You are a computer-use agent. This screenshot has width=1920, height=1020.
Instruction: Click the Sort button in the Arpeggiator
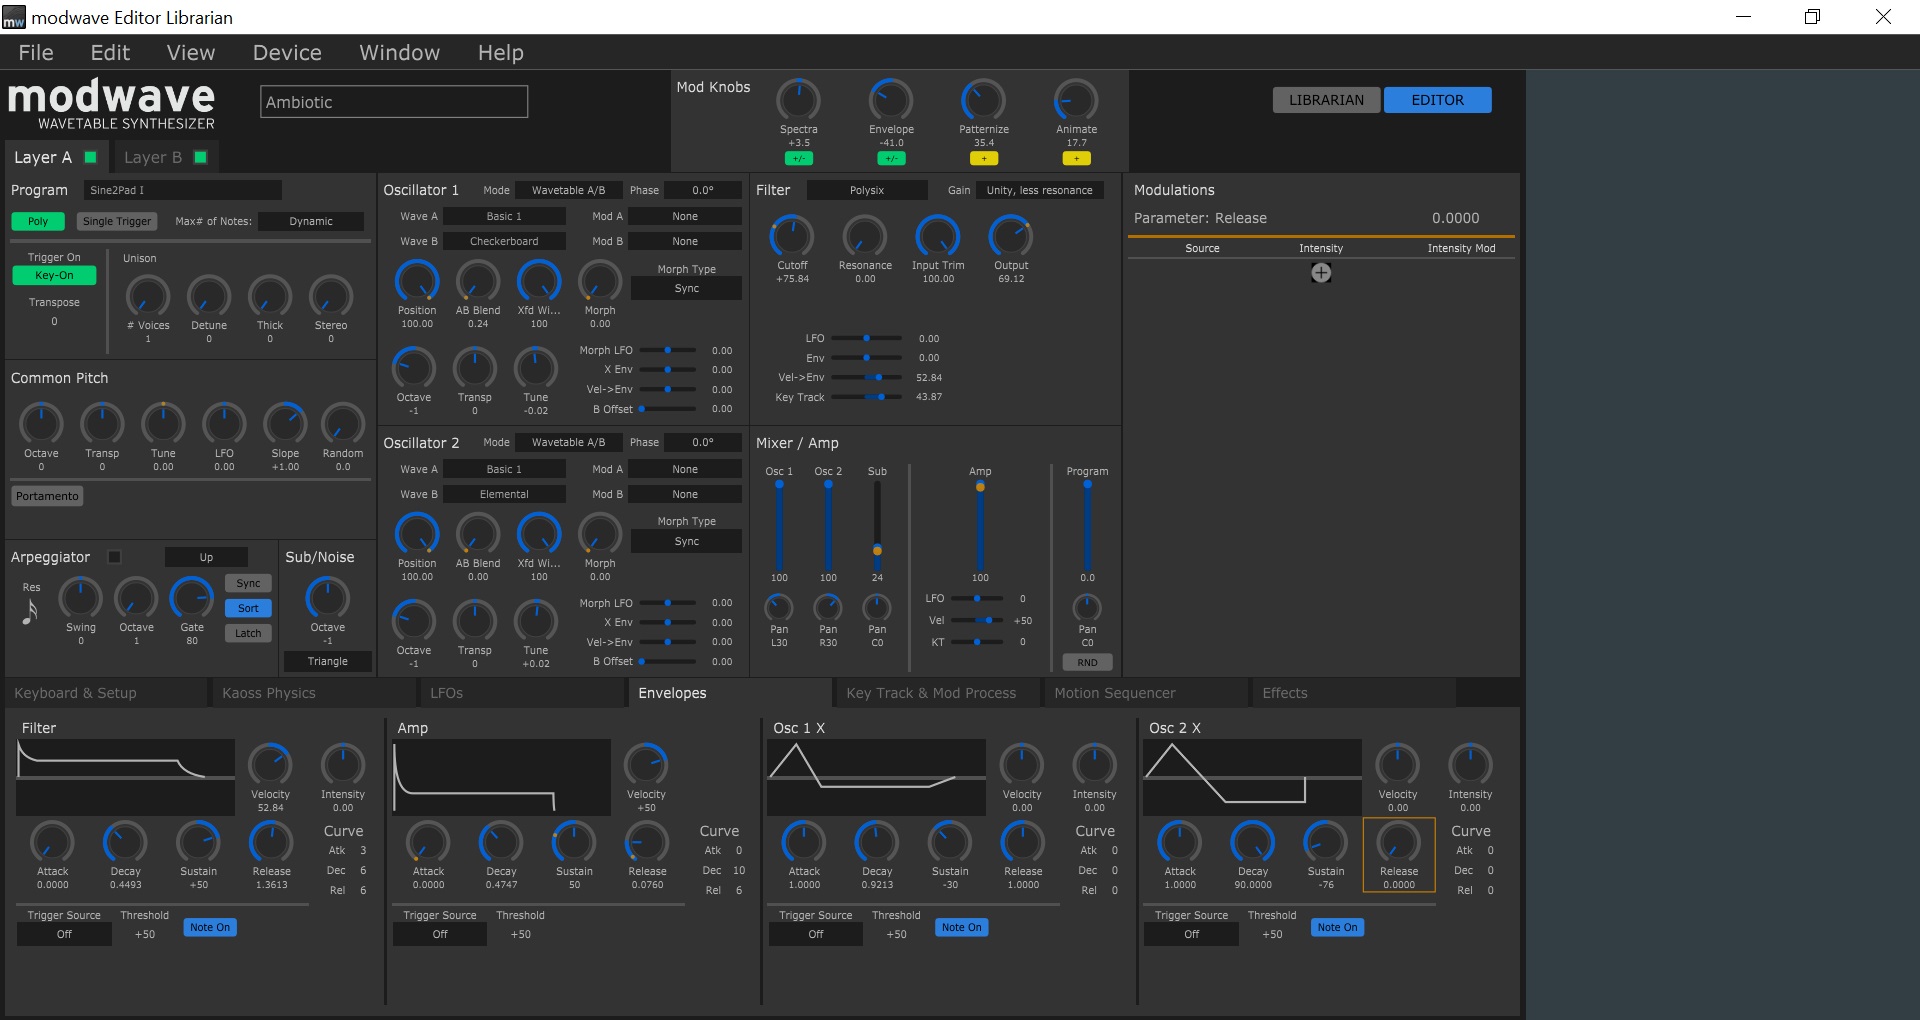(x=247, y=608)
